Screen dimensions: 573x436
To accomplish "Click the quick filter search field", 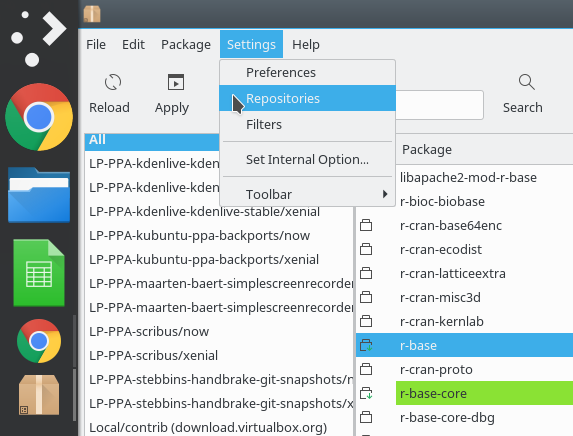I will pyautogui.click(x=440, y=105).
